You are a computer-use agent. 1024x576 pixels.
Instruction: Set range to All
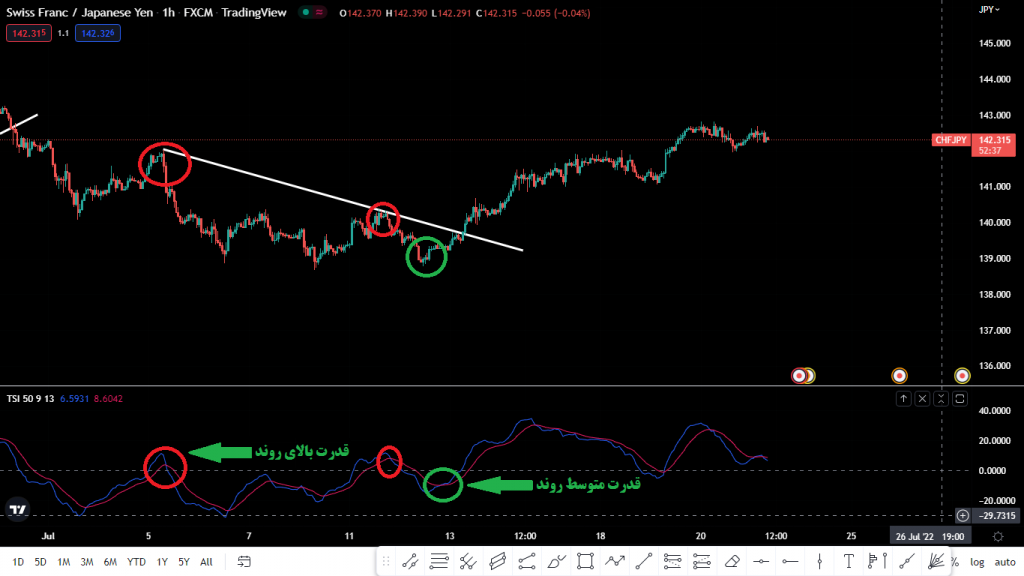click(x=206, y=562)
